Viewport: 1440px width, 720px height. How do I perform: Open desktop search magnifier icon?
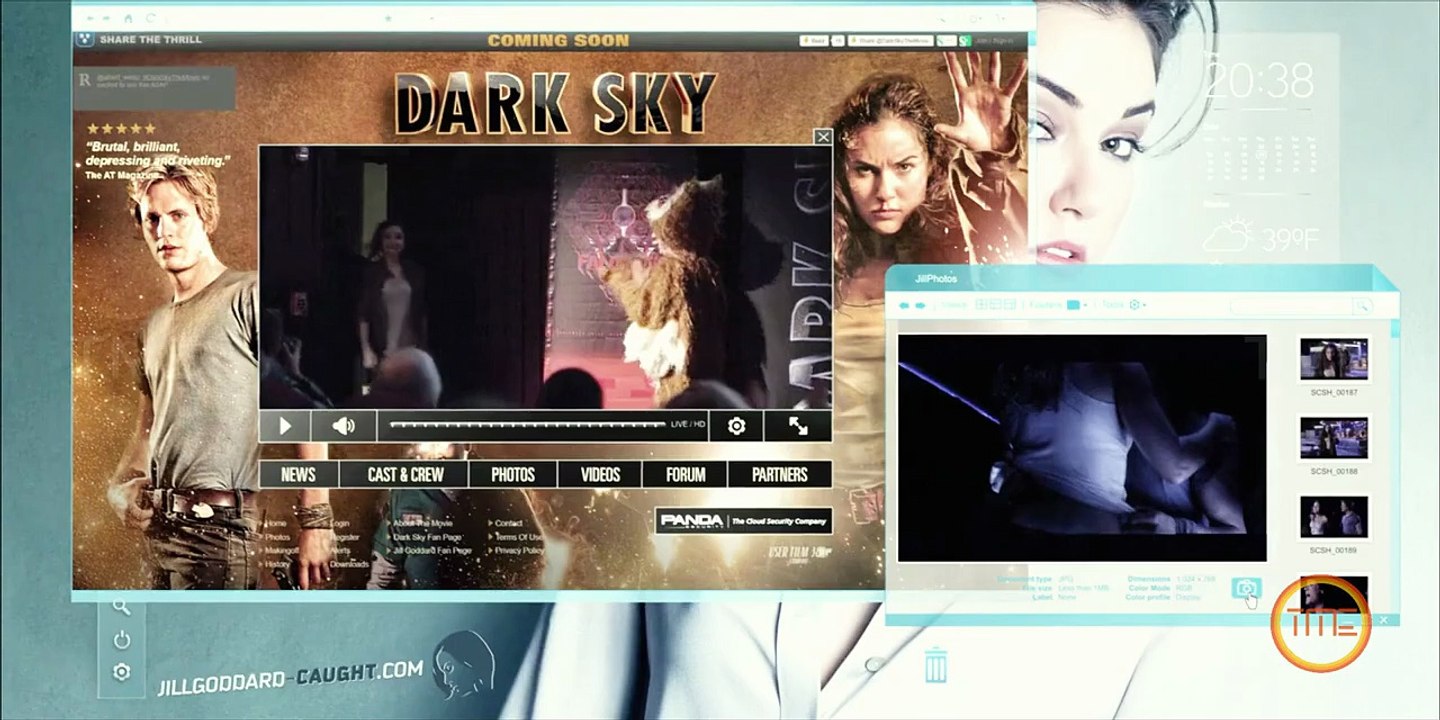pyautogui.click(x=121, y=606)
